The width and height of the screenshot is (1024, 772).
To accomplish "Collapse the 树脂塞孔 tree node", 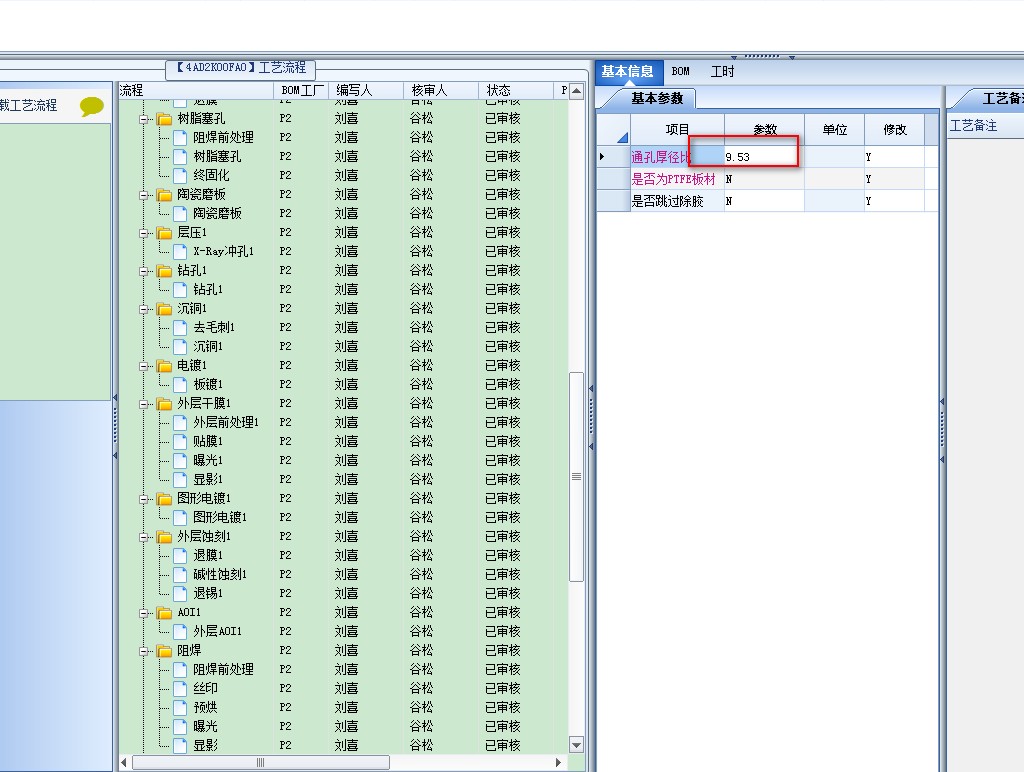I will 144,120.
